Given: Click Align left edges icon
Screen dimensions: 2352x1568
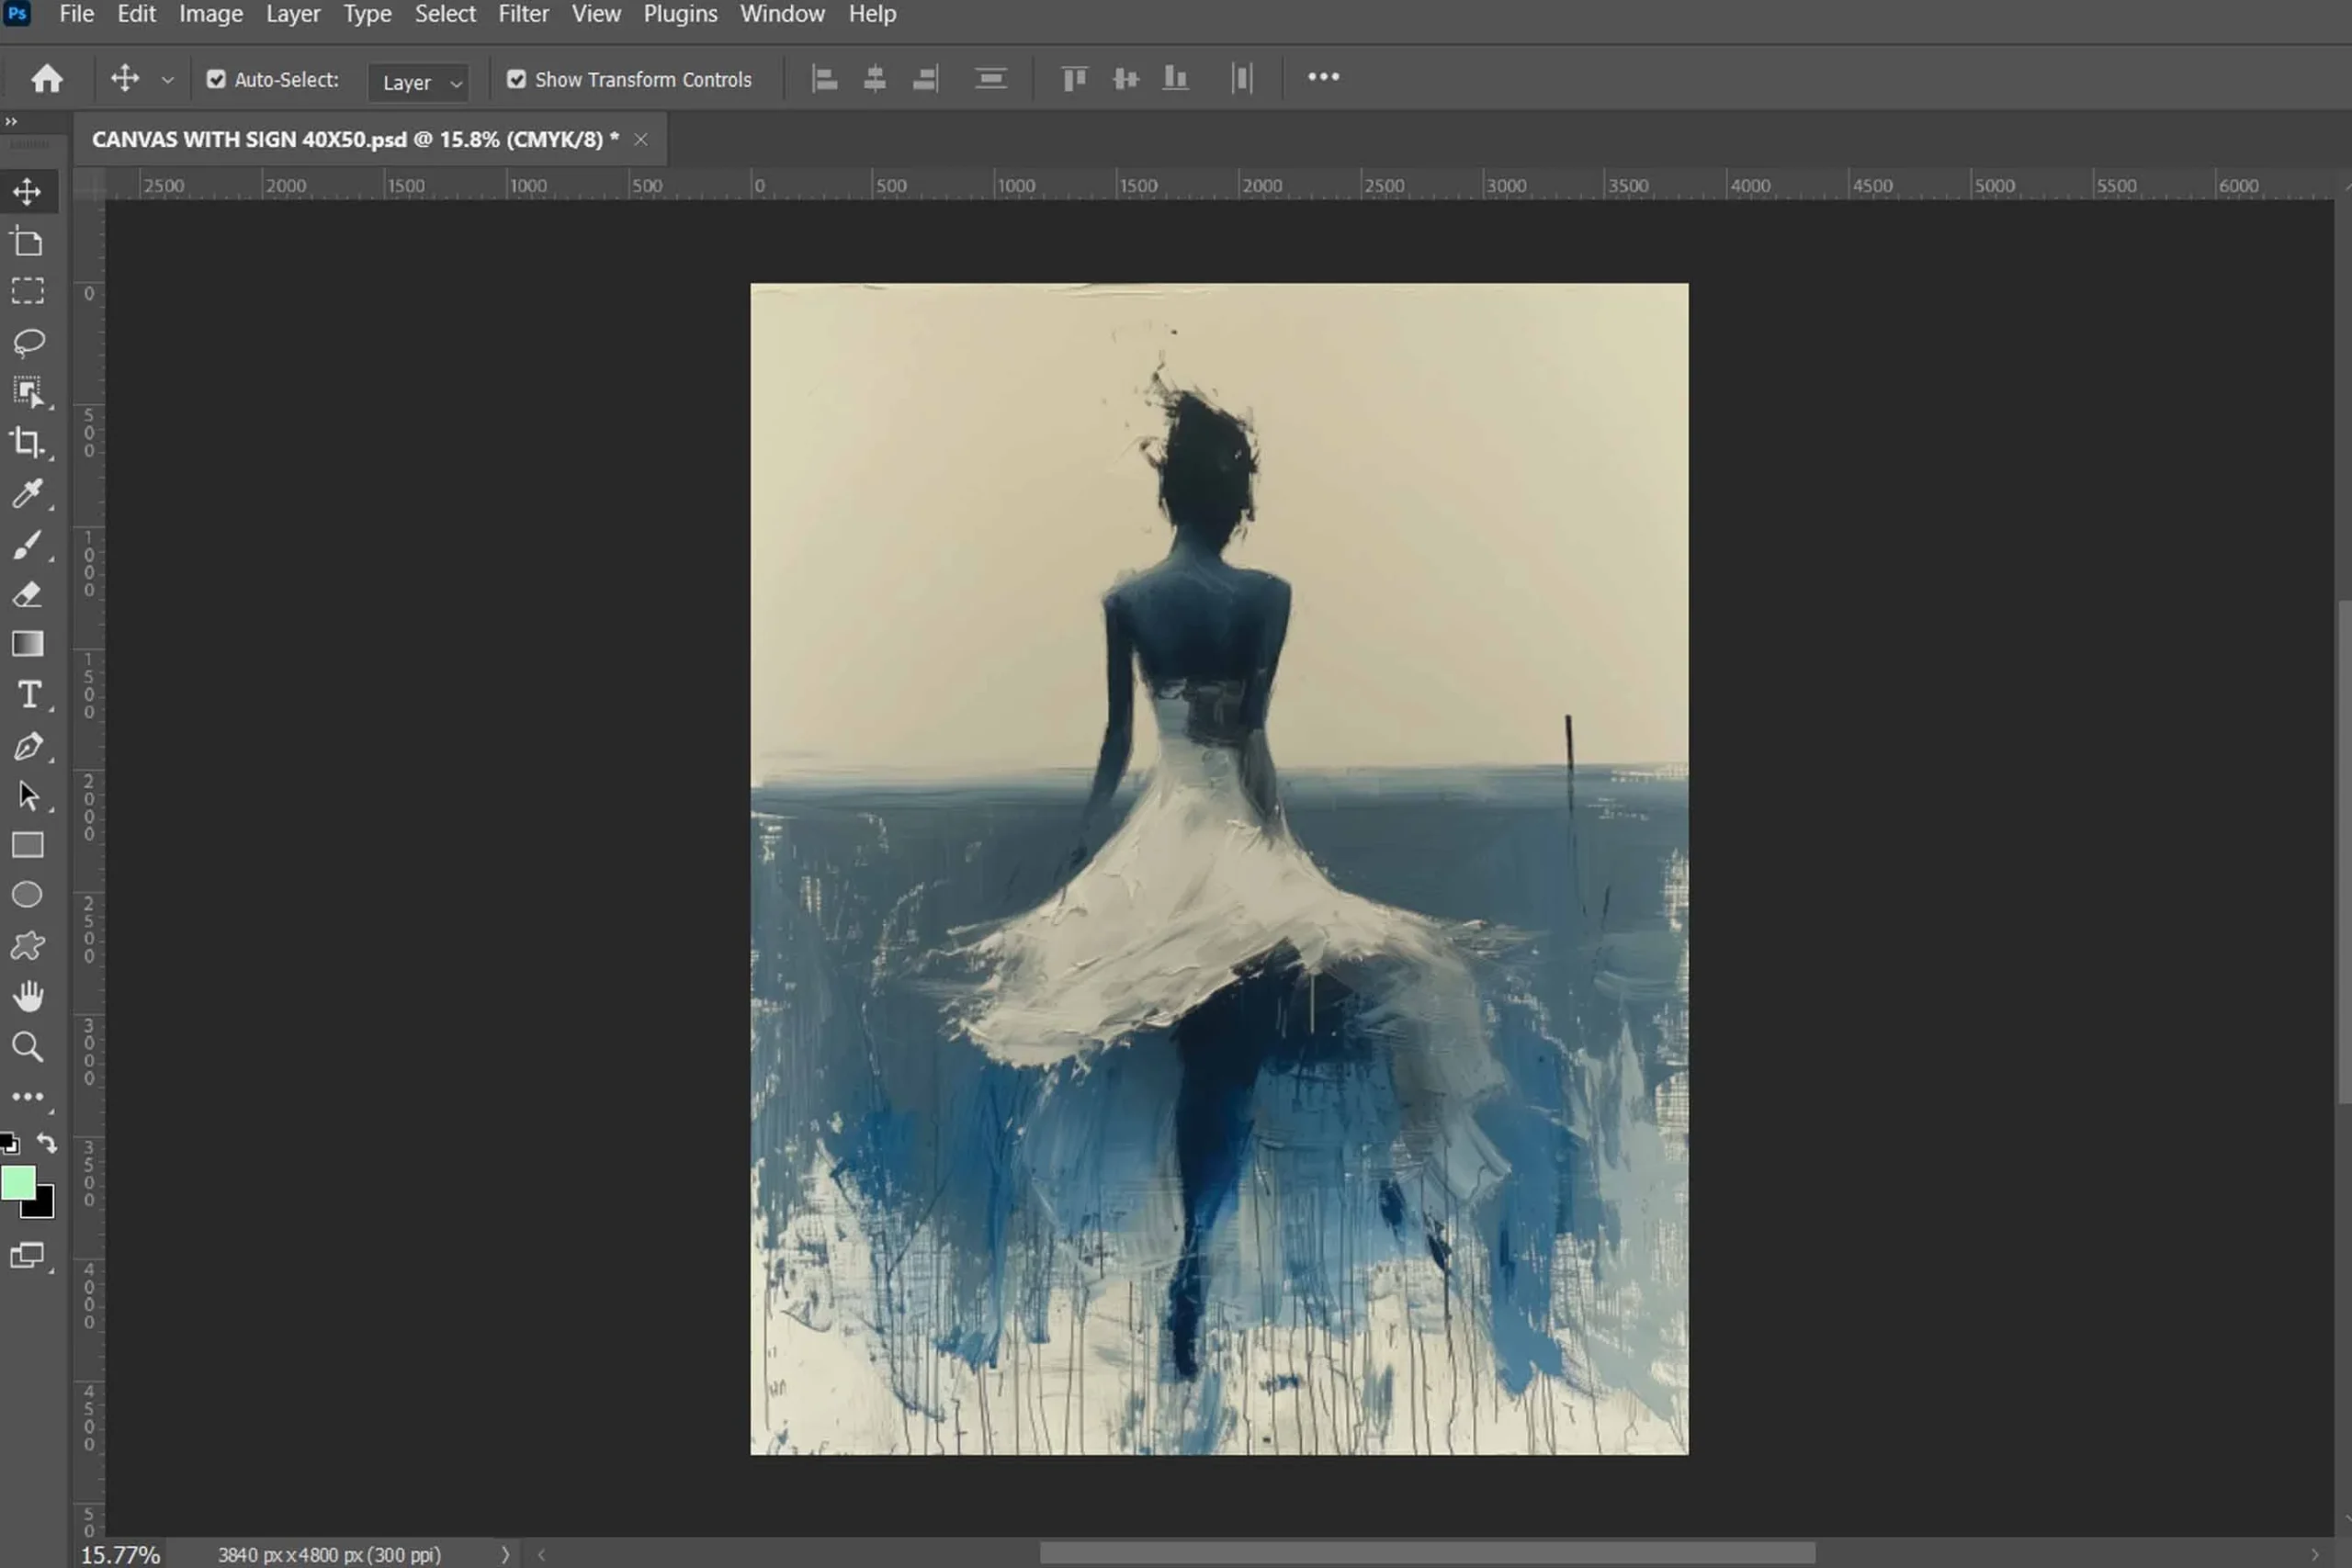Looking at the screenshot, I should (x=824, y=78).
